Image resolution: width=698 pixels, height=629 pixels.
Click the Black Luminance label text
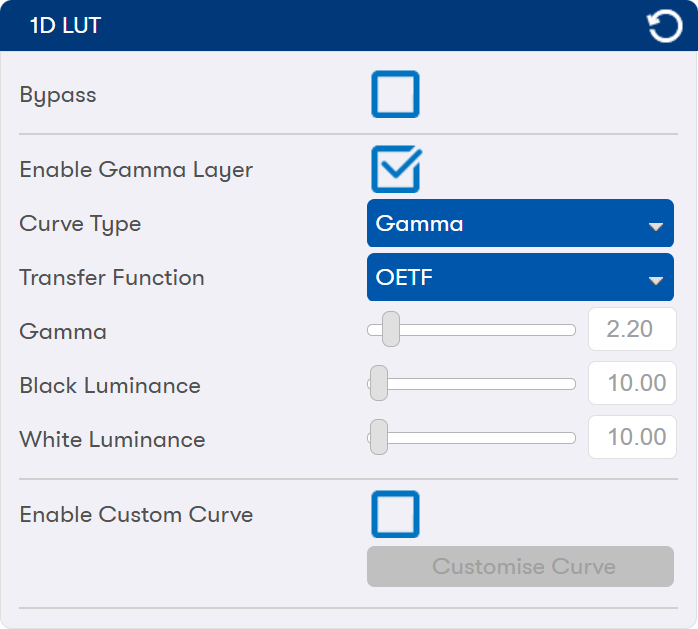pyautogui.click(x=110, y=385)
